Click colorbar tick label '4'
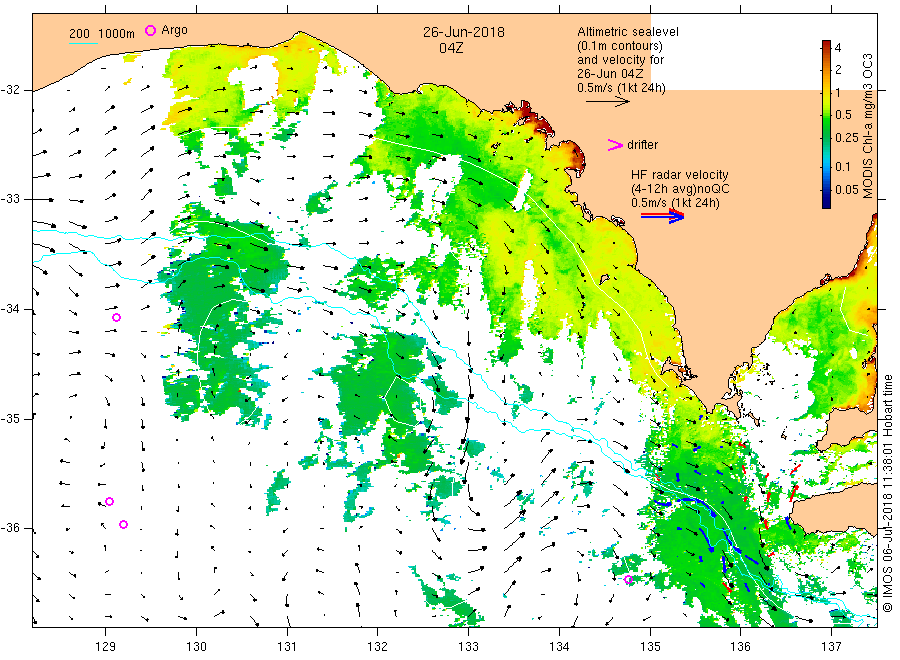Screen dimensions: 900x660 pyautogui.click(x=838, y=48)
